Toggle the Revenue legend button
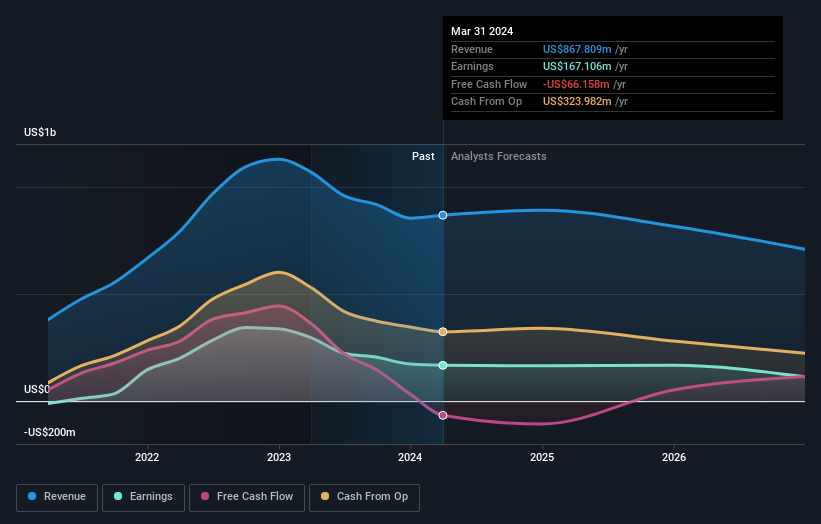Image resolution: width=821 pixels, height=524 pixels. [57, 497]
